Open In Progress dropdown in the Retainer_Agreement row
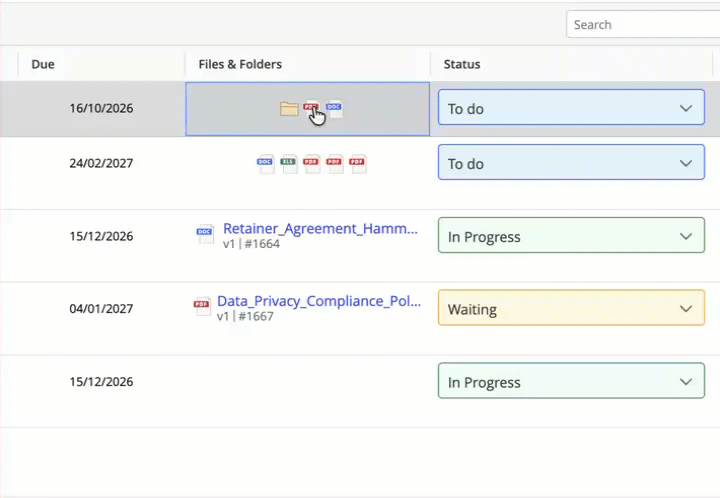The image size is (720, 498). (571, 235)
